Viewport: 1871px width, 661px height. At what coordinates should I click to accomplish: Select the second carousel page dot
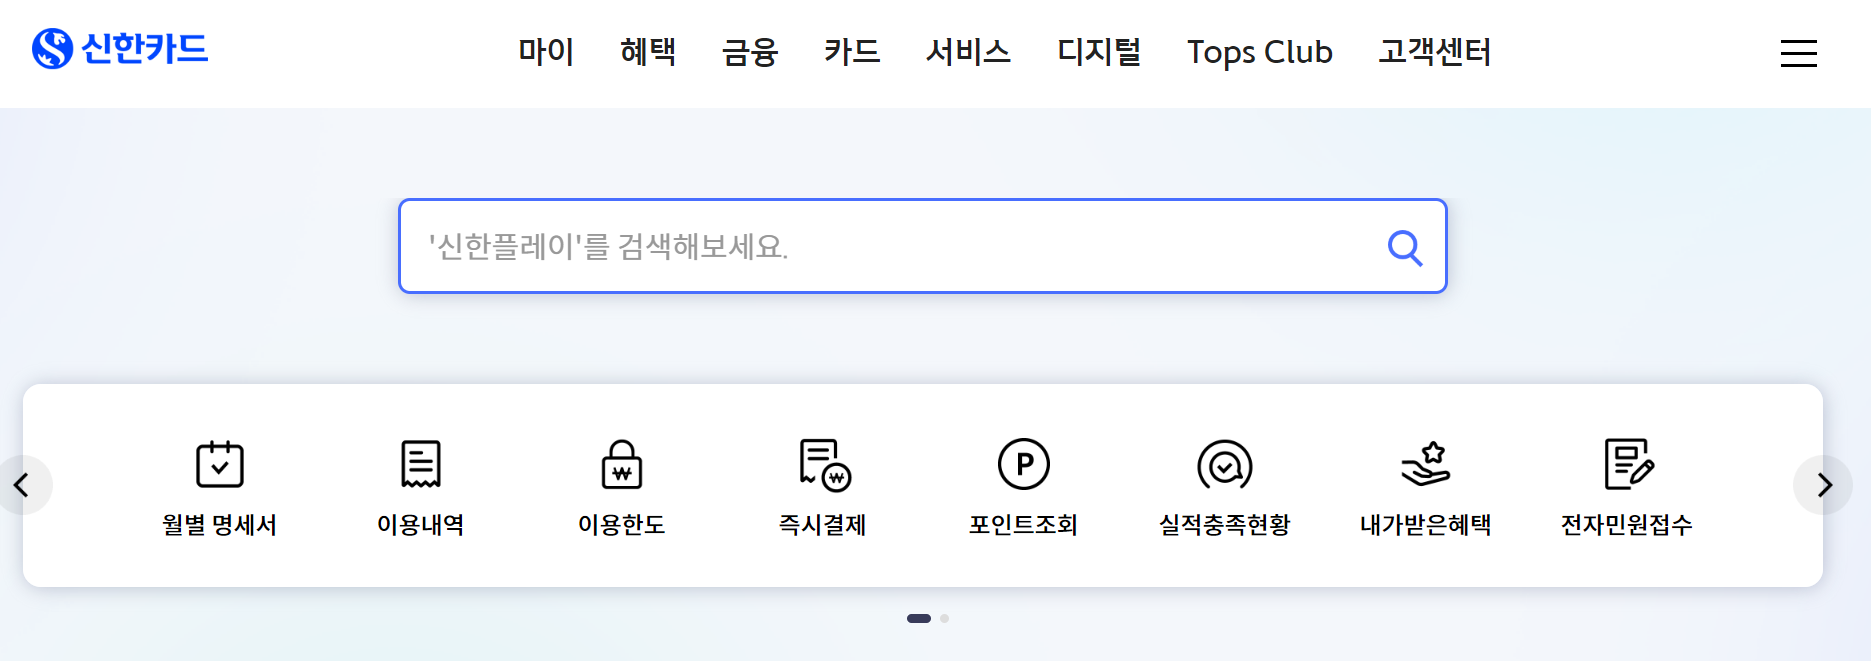pyautogui.click(x=944, y=618)
